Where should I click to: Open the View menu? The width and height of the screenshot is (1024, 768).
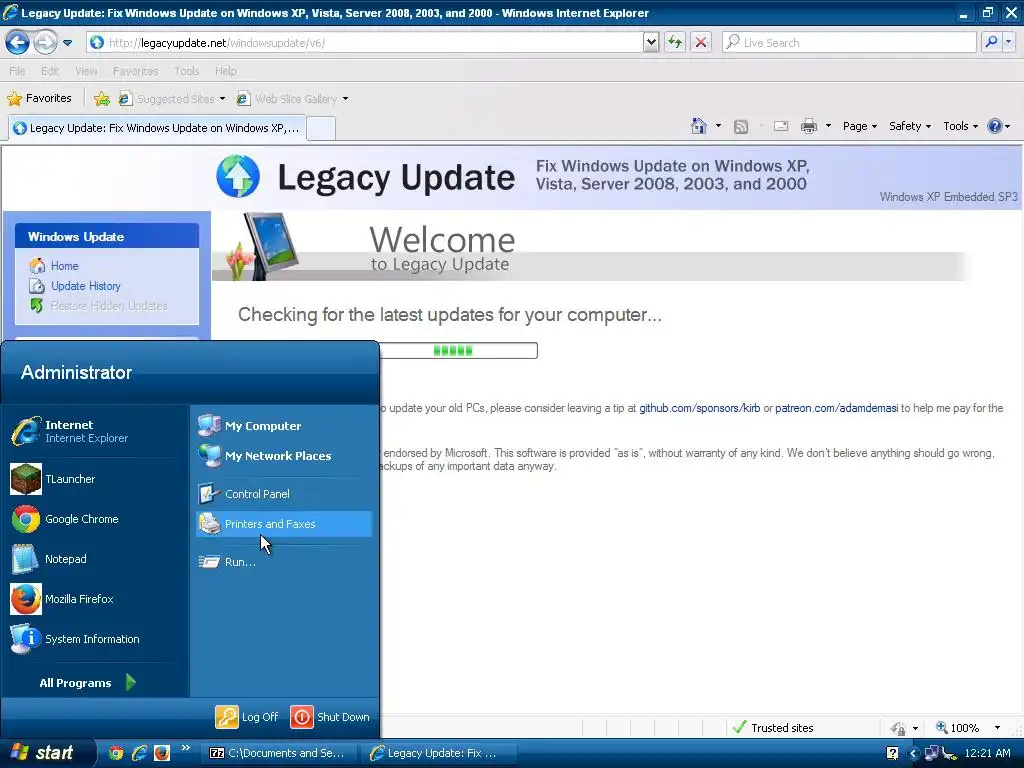click(x=86, y=71)
